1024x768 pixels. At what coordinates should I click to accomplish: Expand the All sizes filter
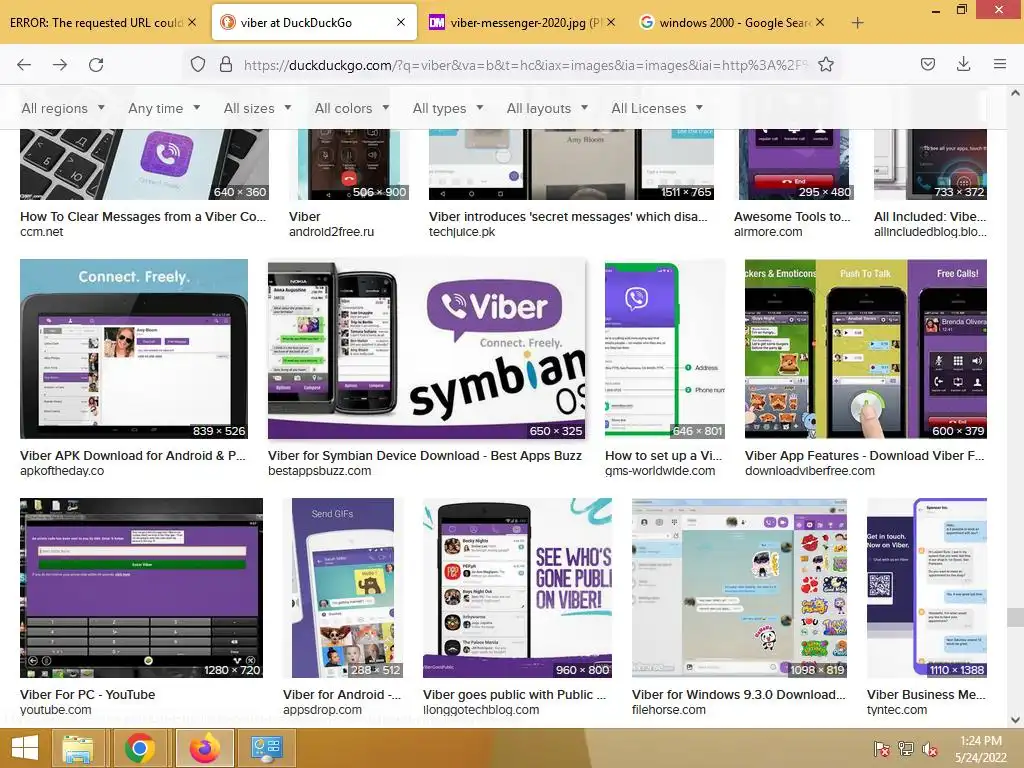pyautogui.click(x=257, y=108)
